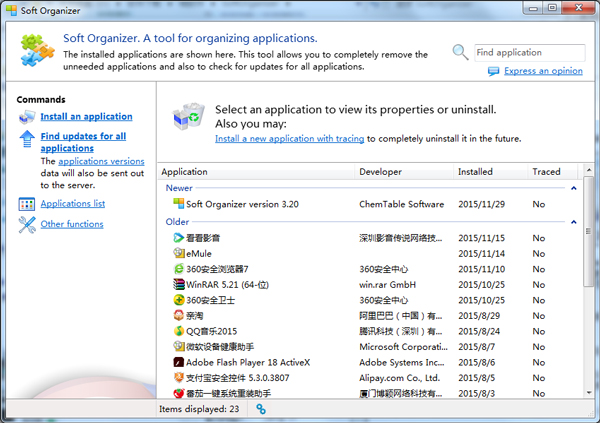Click the QQ音乐2015 icon
The width and height of the screenshot is (600, 423).
[179, 331]
